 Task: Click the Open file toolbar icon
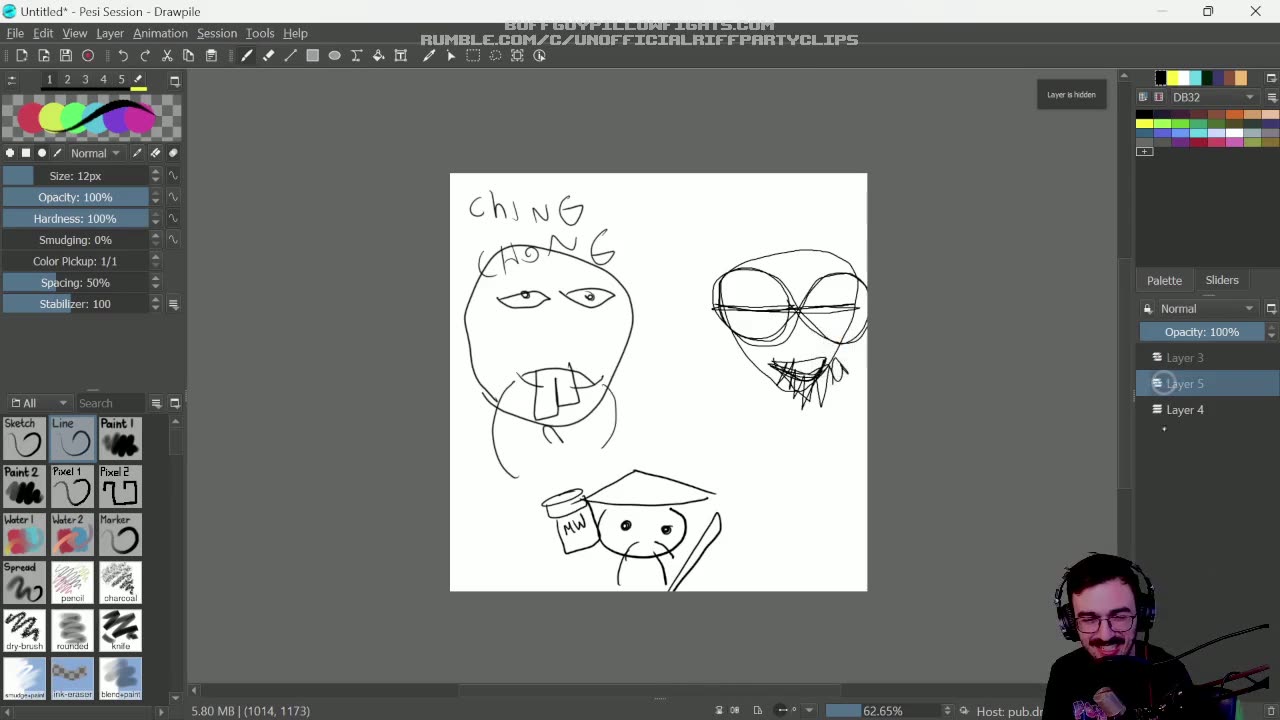pyautogui.click(x=44, y=56)
